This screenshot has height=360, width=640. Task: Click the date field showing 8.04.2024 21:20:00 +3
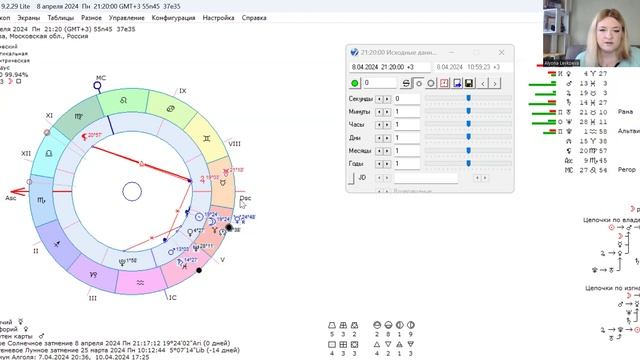(x=390, y=67)
